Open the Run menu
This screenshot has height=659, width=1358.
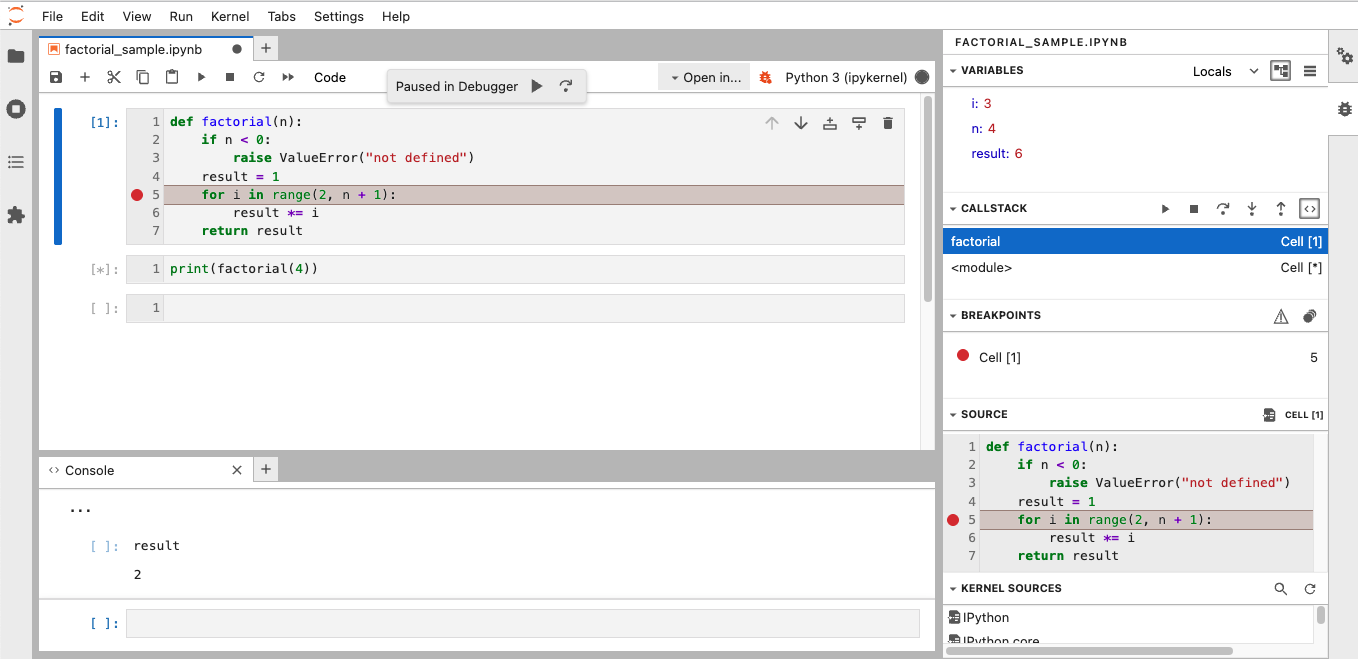coord(181,16)
